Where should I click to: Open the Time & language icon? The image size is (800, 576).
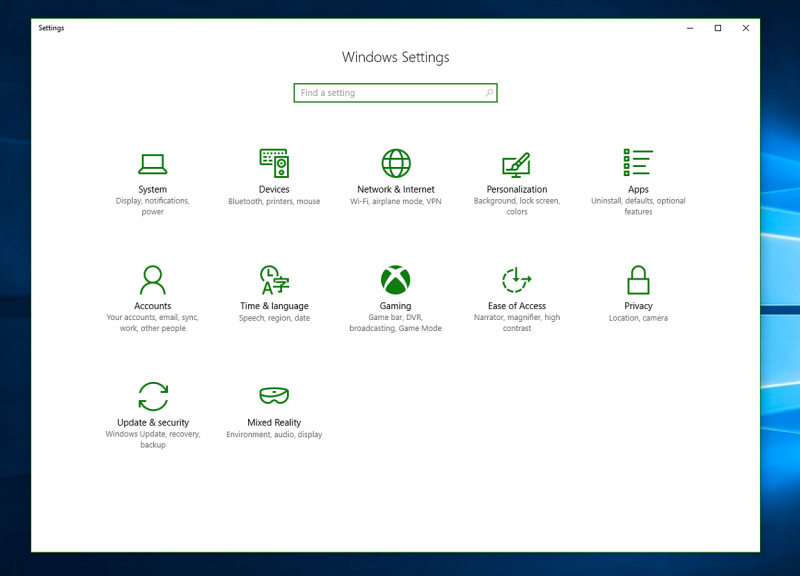point(274,280)
